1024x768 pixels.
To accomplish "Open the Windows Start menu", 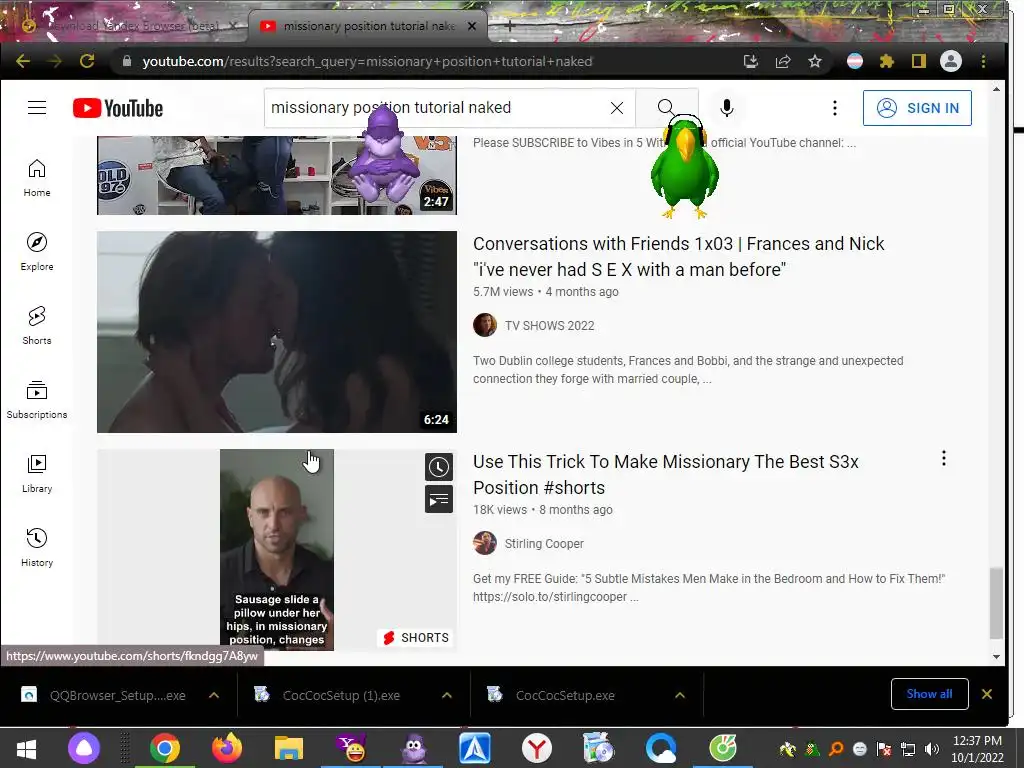I will pyautogui.click(x=26, y=748).
